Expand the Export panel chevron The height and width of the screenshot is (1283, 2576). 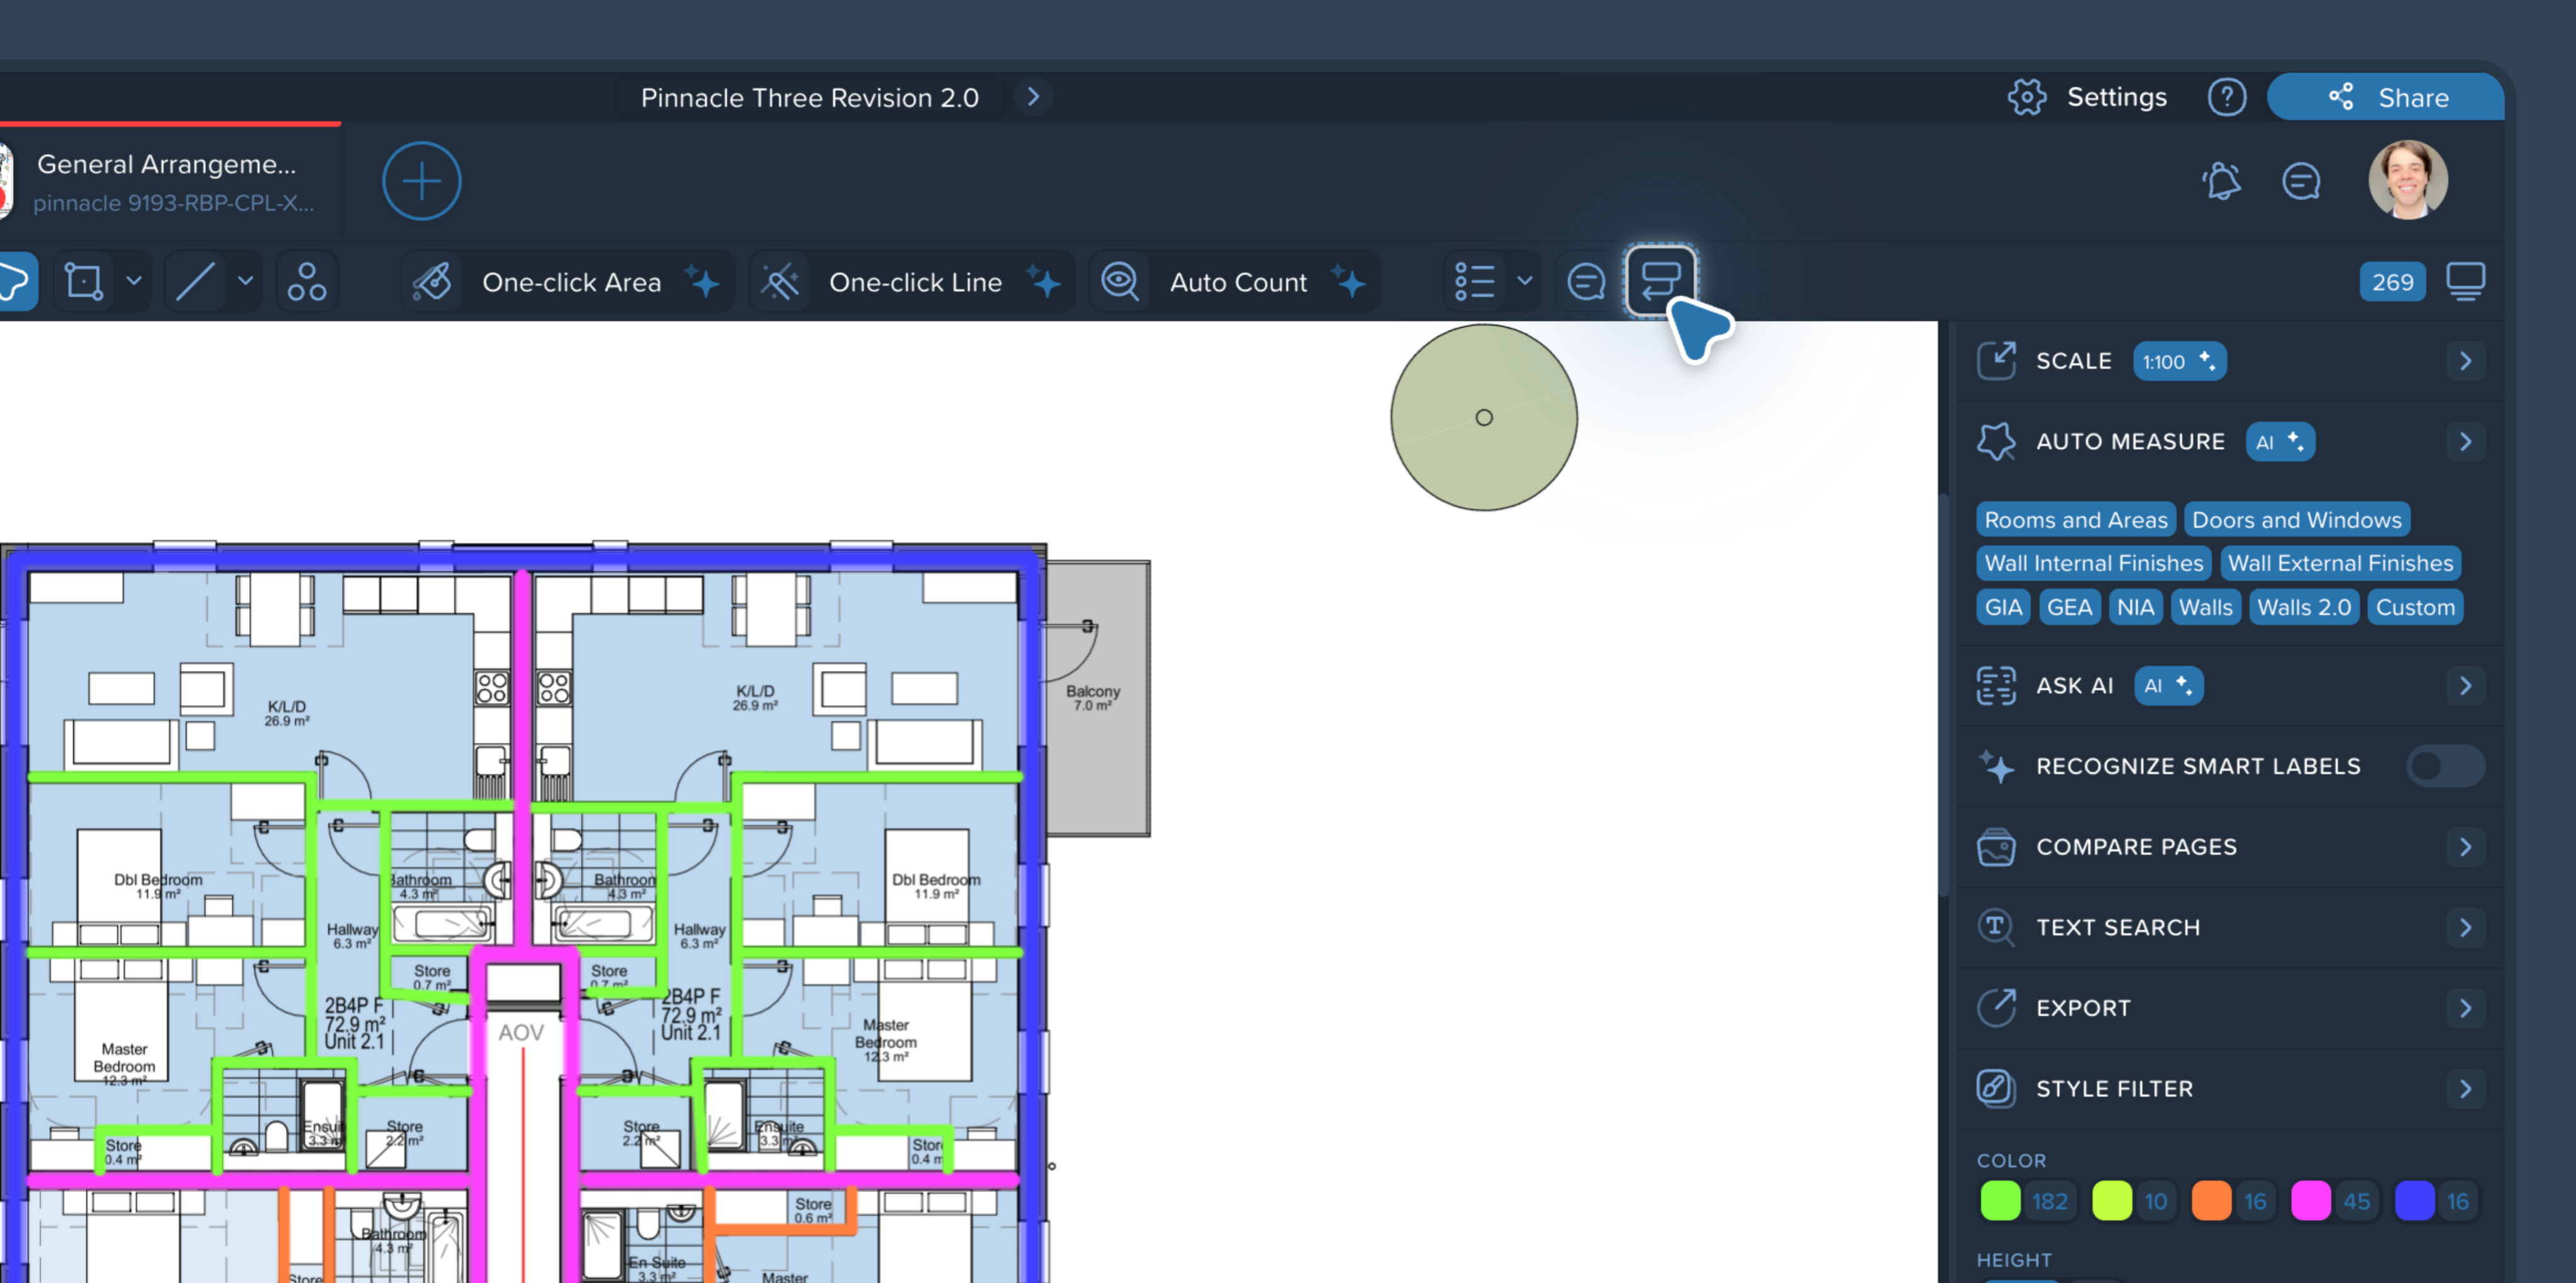pos(2464,1008)
